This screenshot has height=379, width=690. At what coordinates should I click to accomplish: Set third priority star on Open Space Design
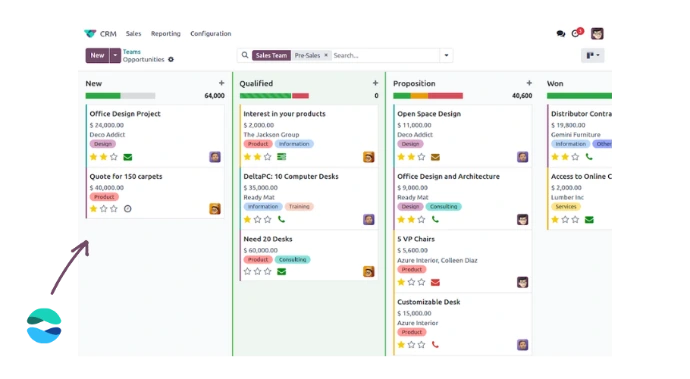point(422,157)
